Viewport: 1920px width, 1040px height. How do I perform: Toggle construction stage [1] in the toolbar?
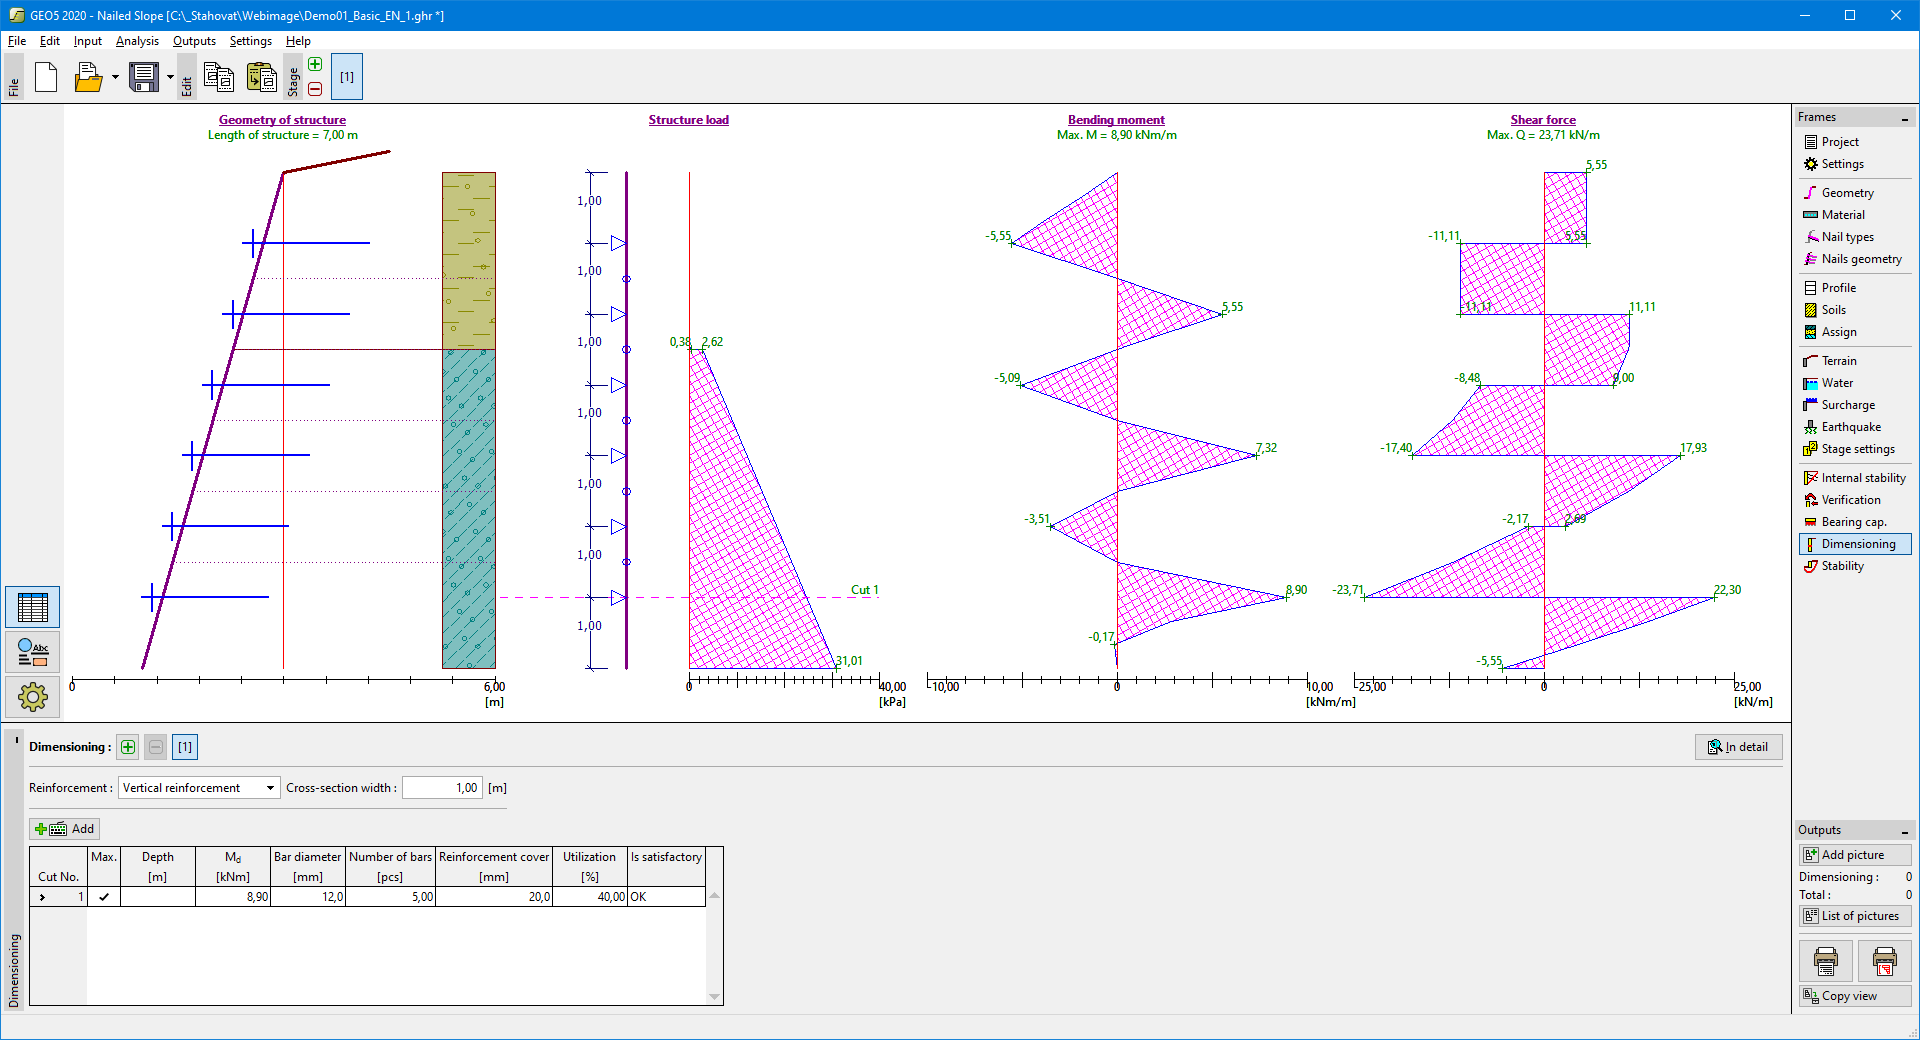[347, 77]
